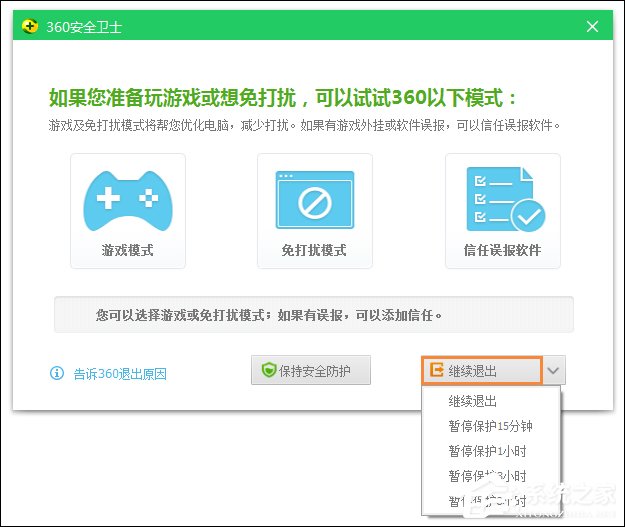Pick the 暂停保护1小时 option
Screen dimensions: 625x527
487,452
